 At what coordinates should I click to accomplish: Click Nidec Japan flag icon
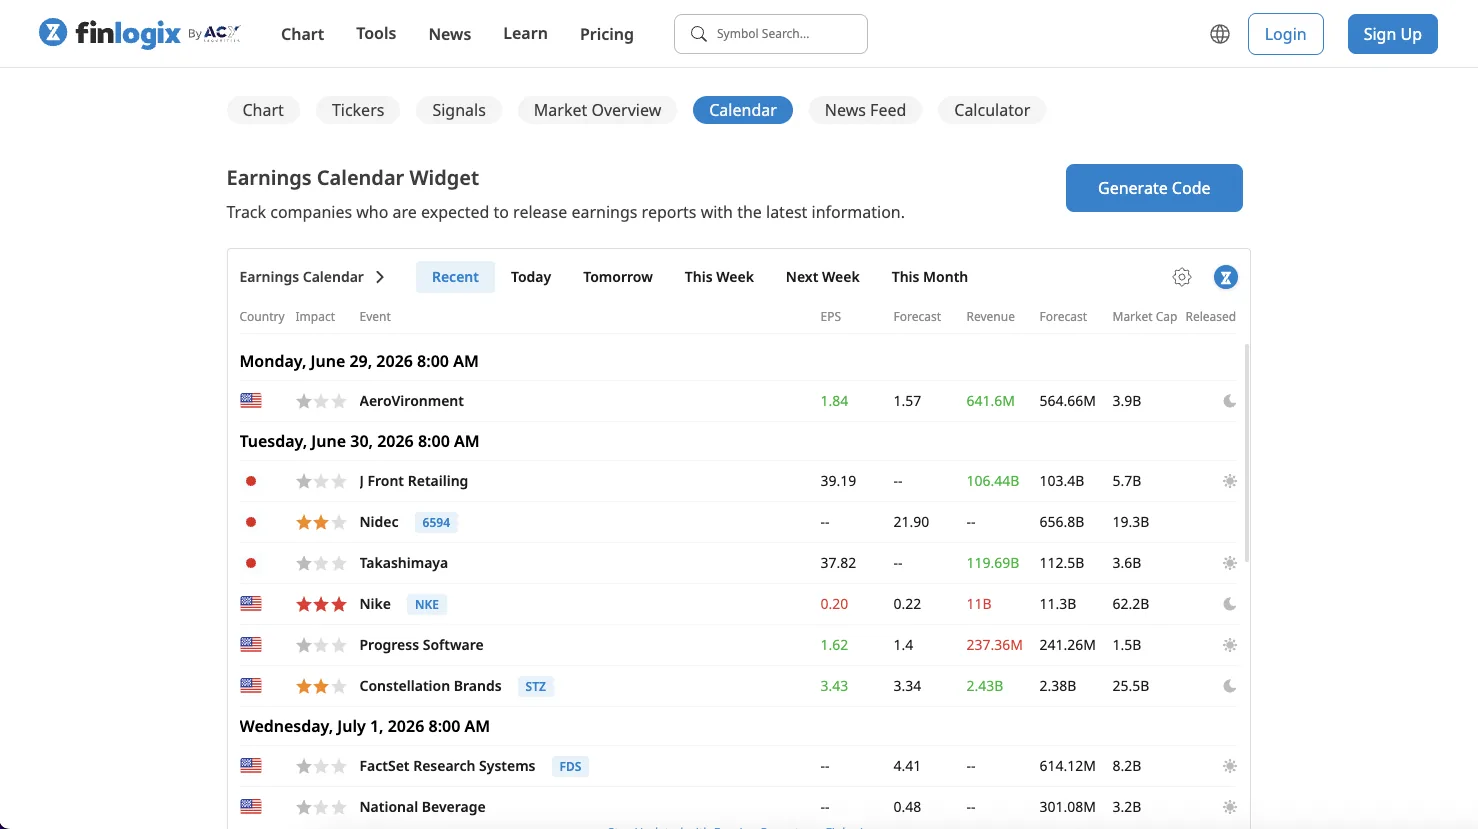tap(251, 522)
